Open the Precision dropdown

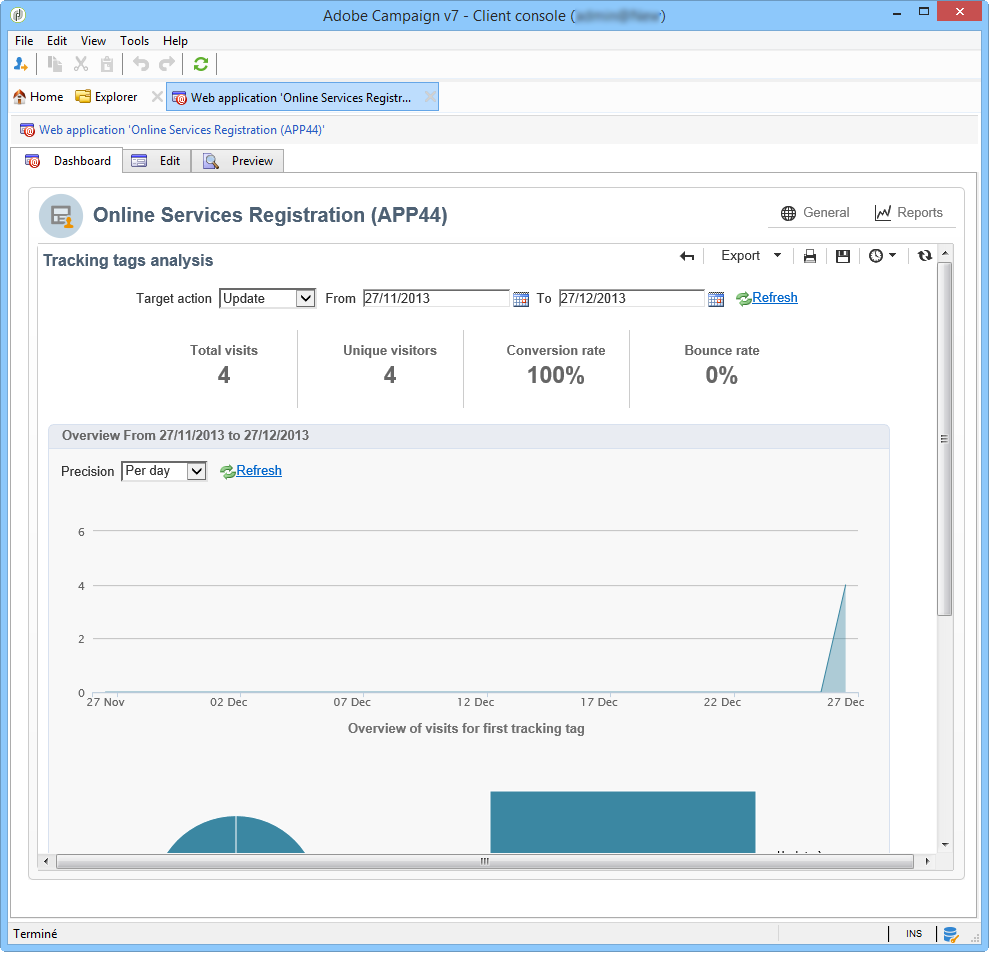(164, 471)
